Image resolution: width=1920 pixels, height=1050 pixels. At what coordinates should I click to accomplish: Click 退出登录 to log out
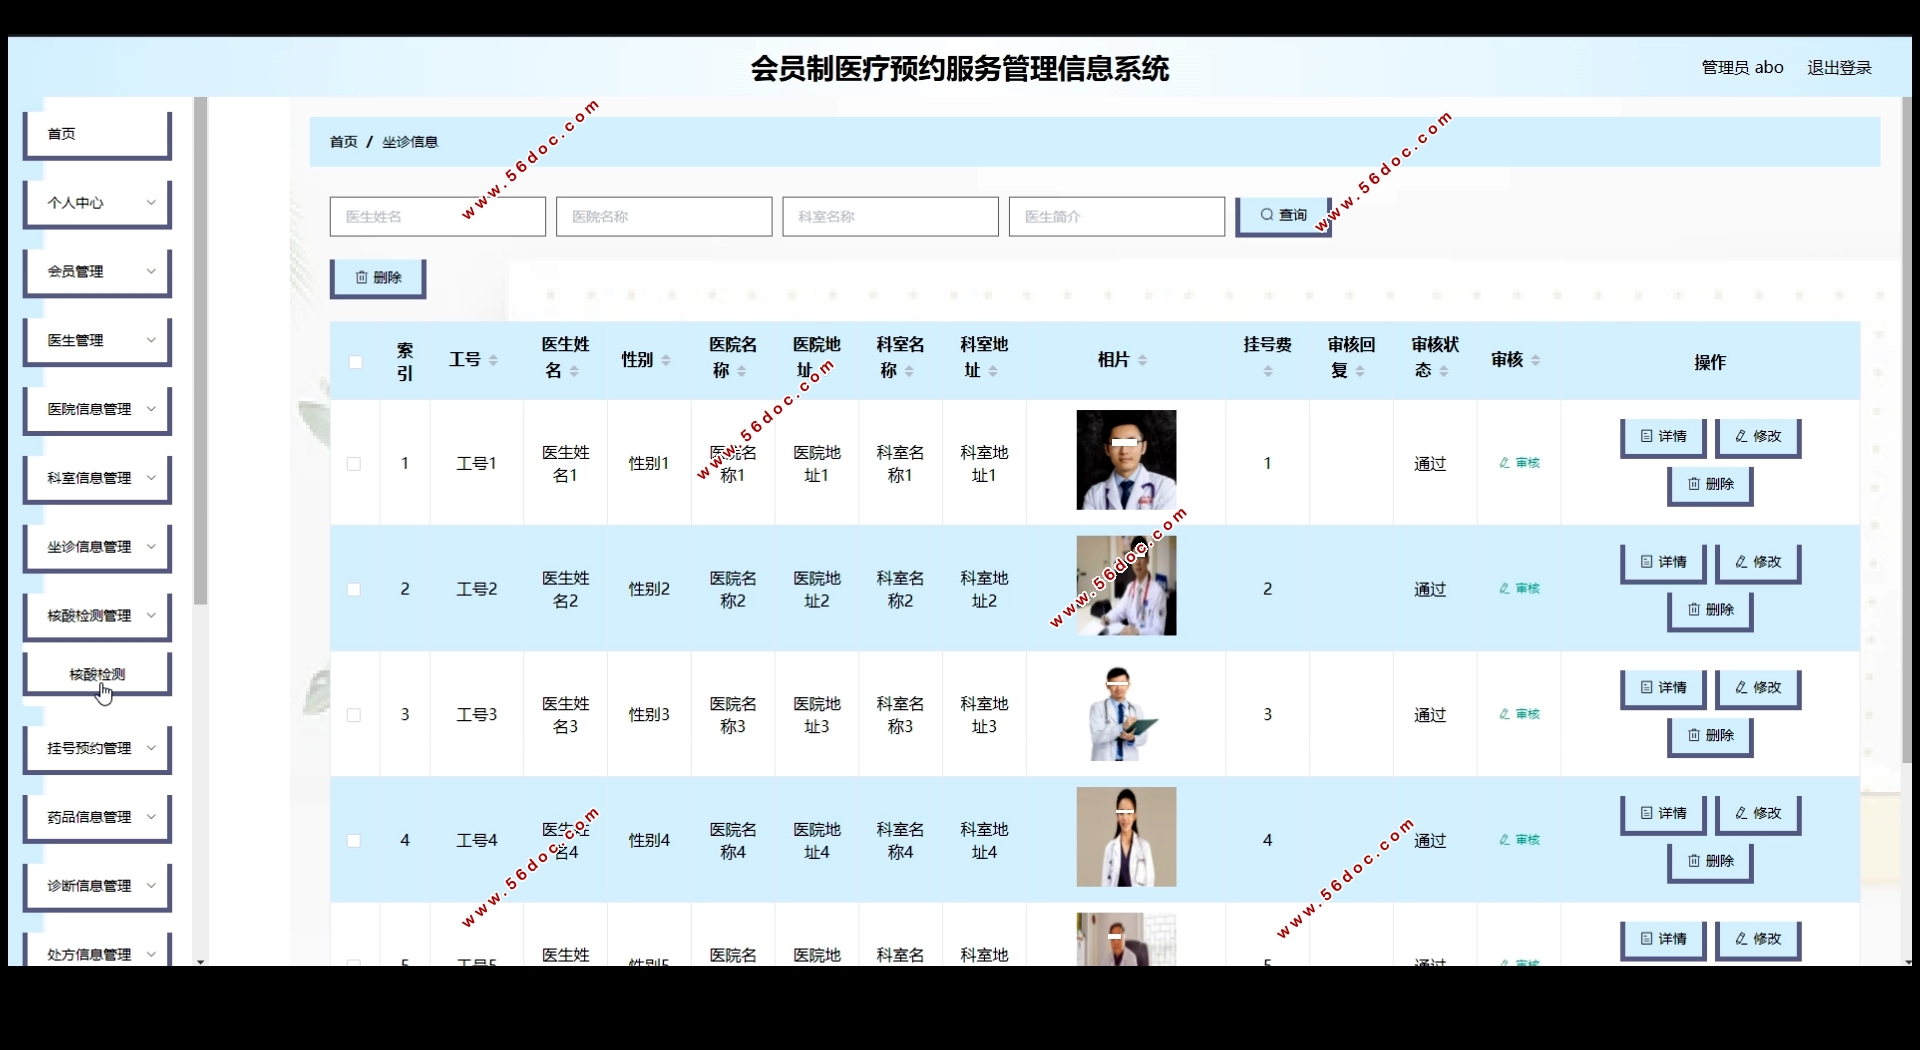(x=1839, y=68)
